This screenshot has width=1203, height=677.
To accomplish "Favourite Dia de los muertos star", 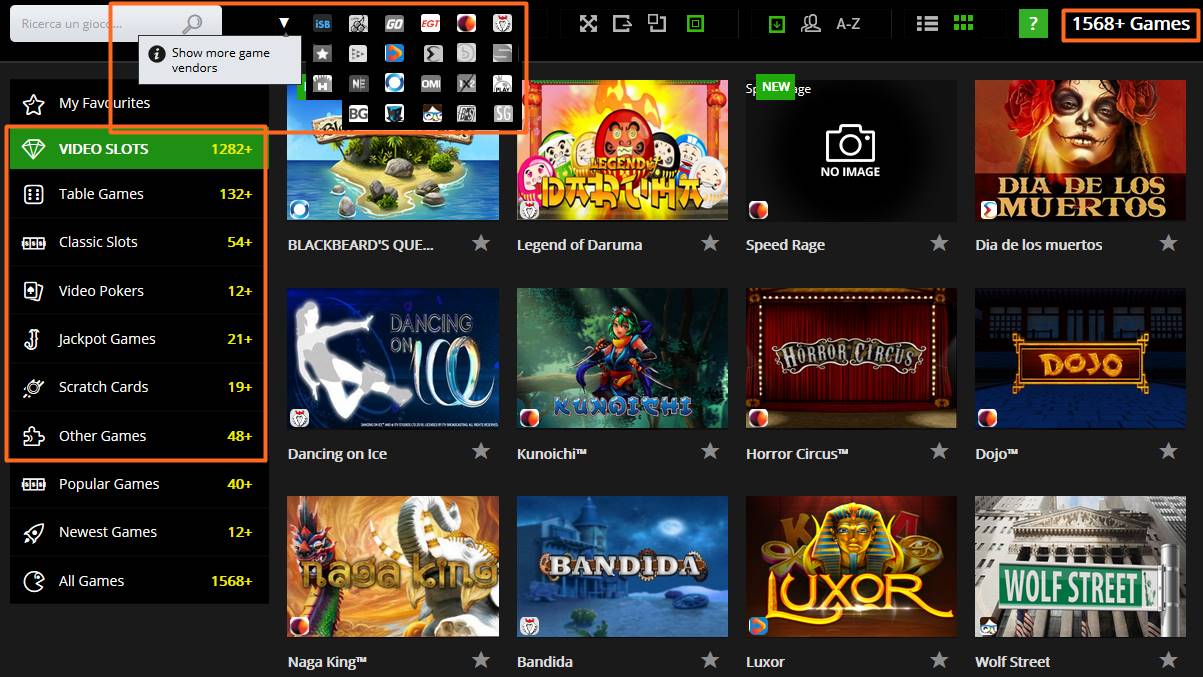I will [x=1168, y=243].
